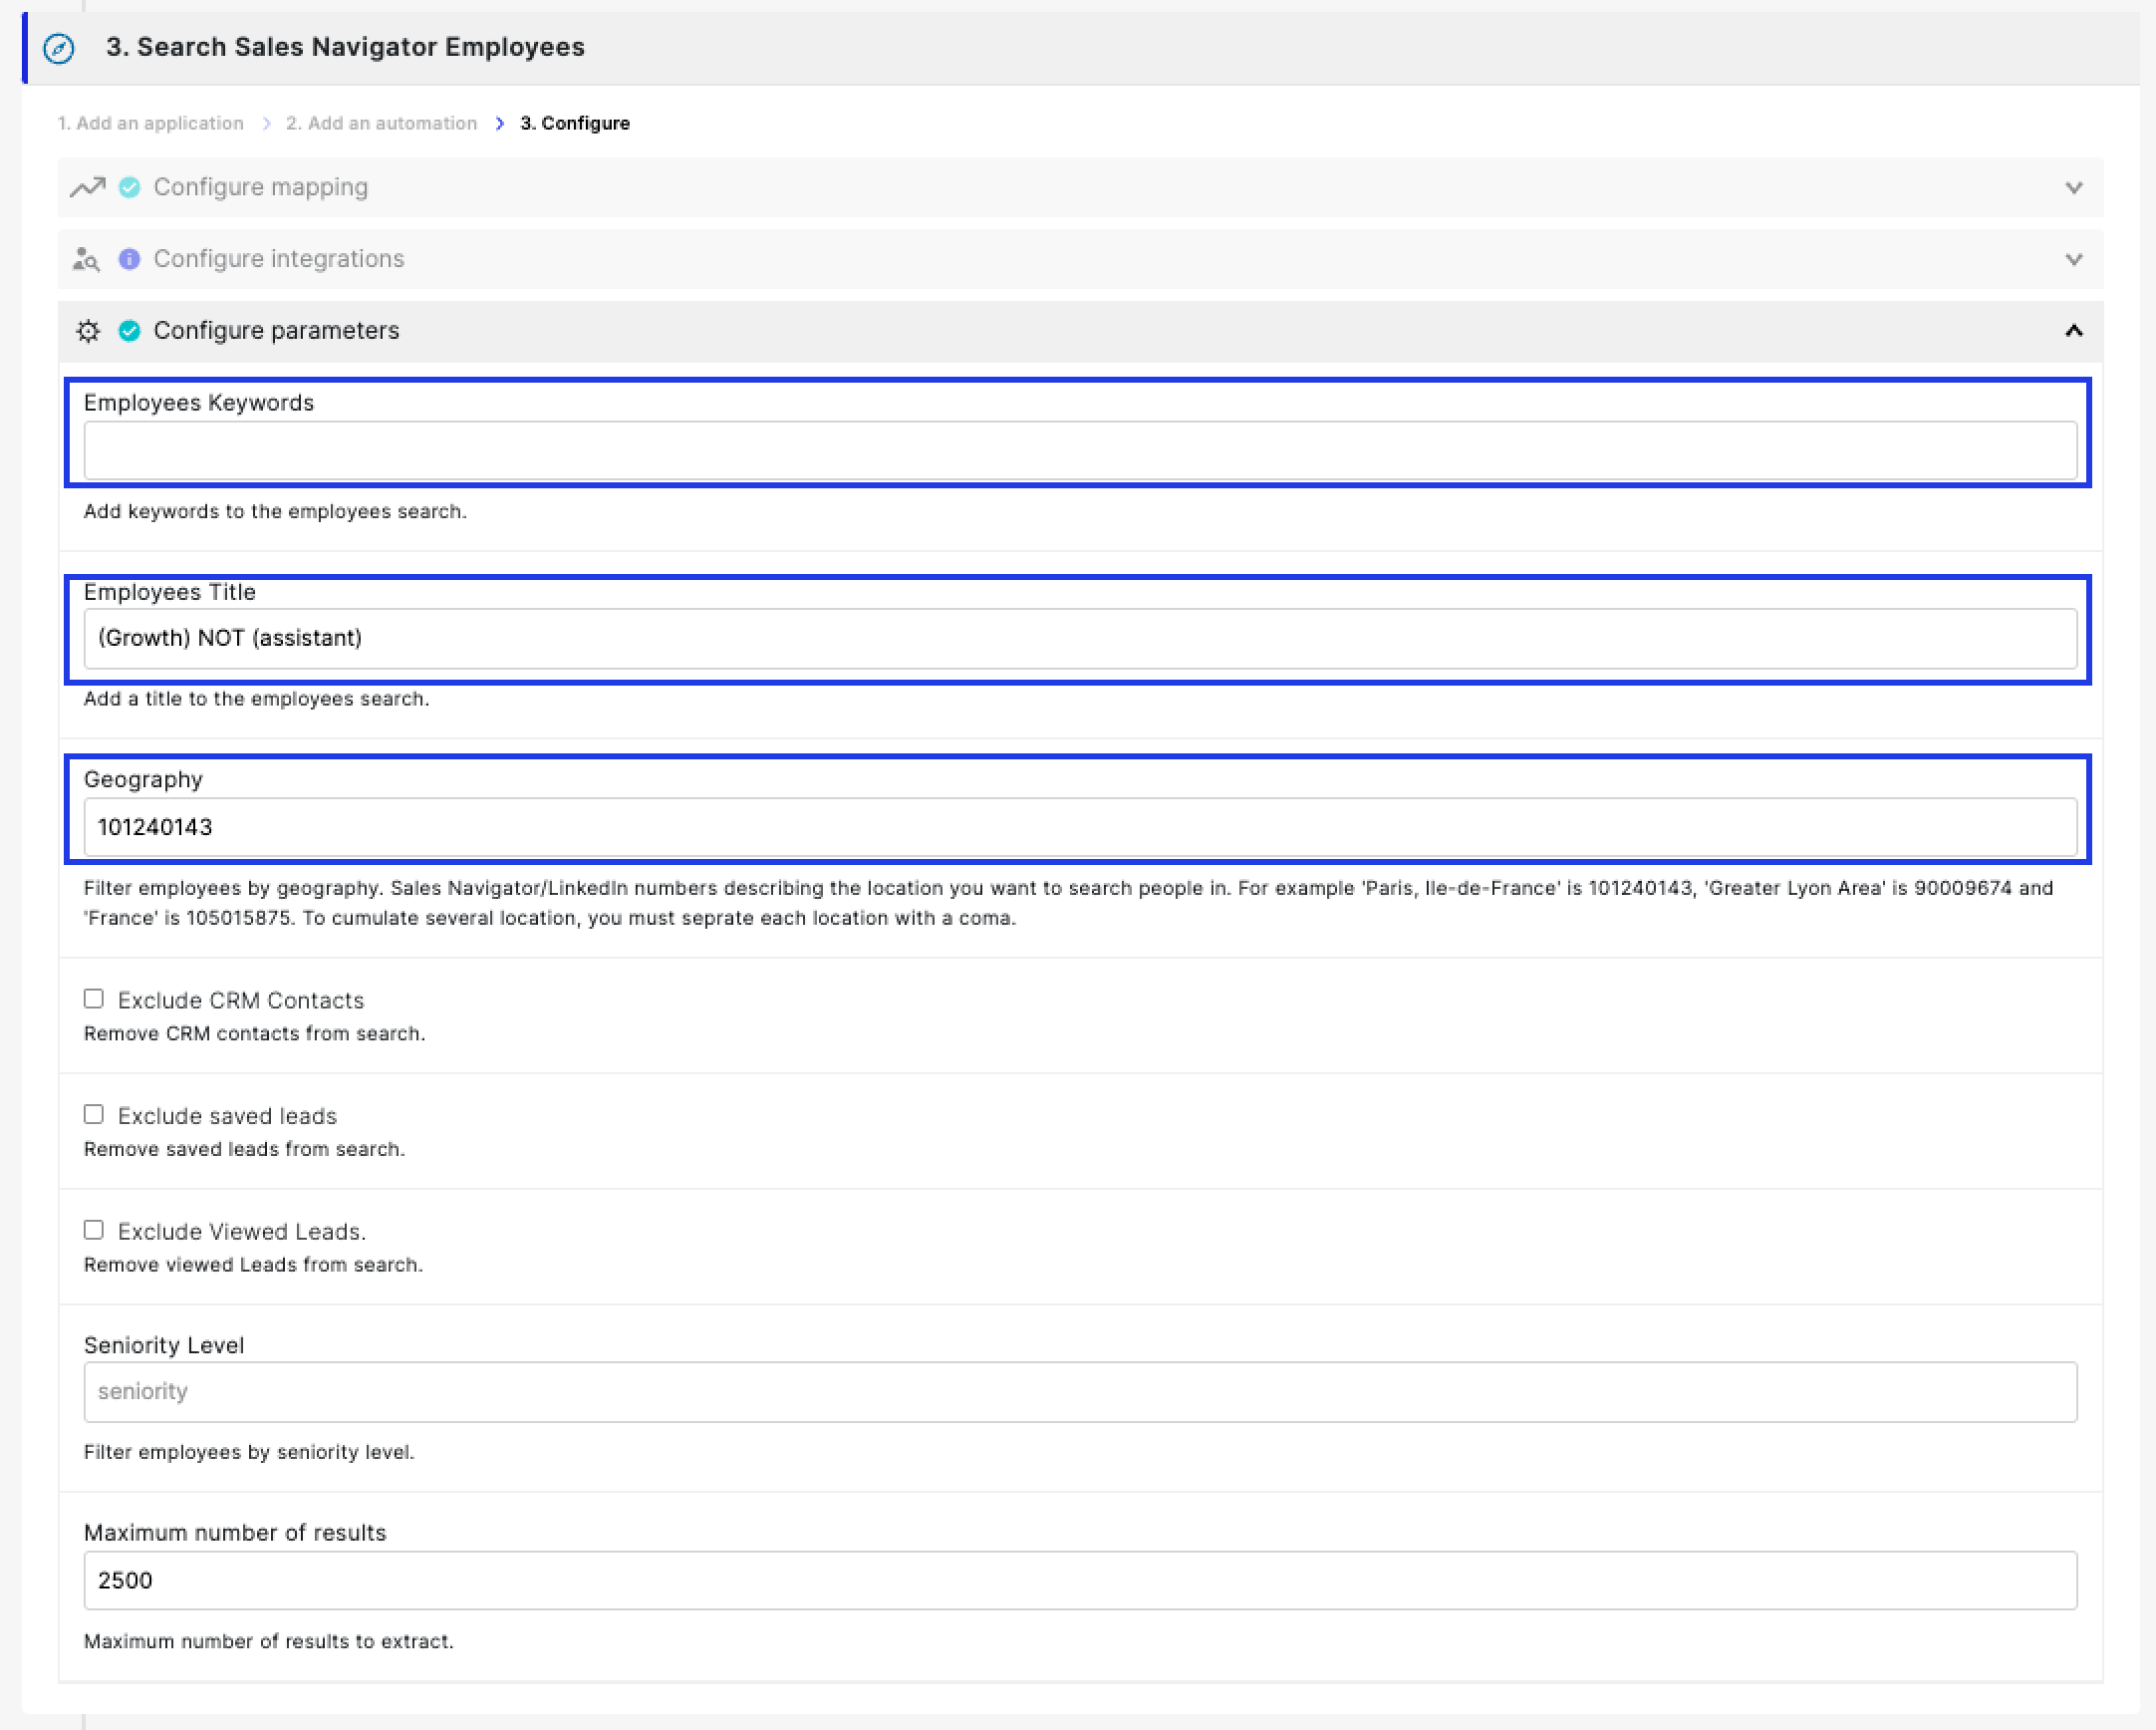Click the Configure parameters section title

click(x=276, y=331)
